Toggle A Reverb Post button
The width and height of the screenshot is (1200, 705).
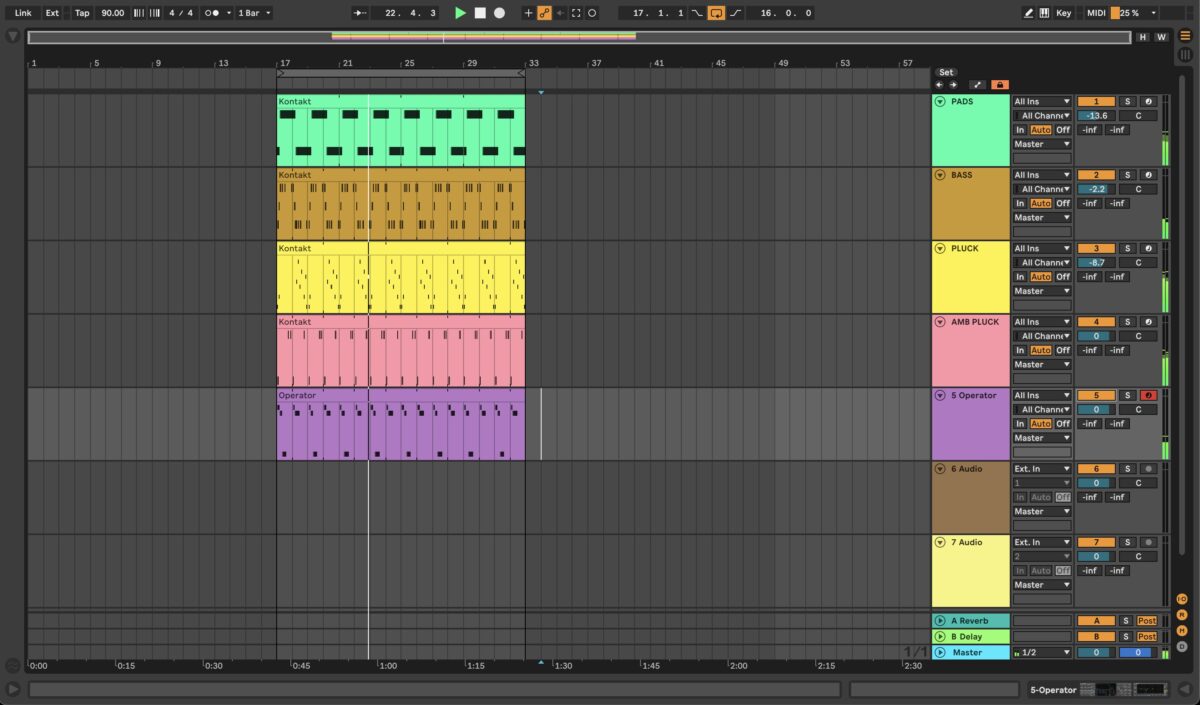(x=1147, y=621)
